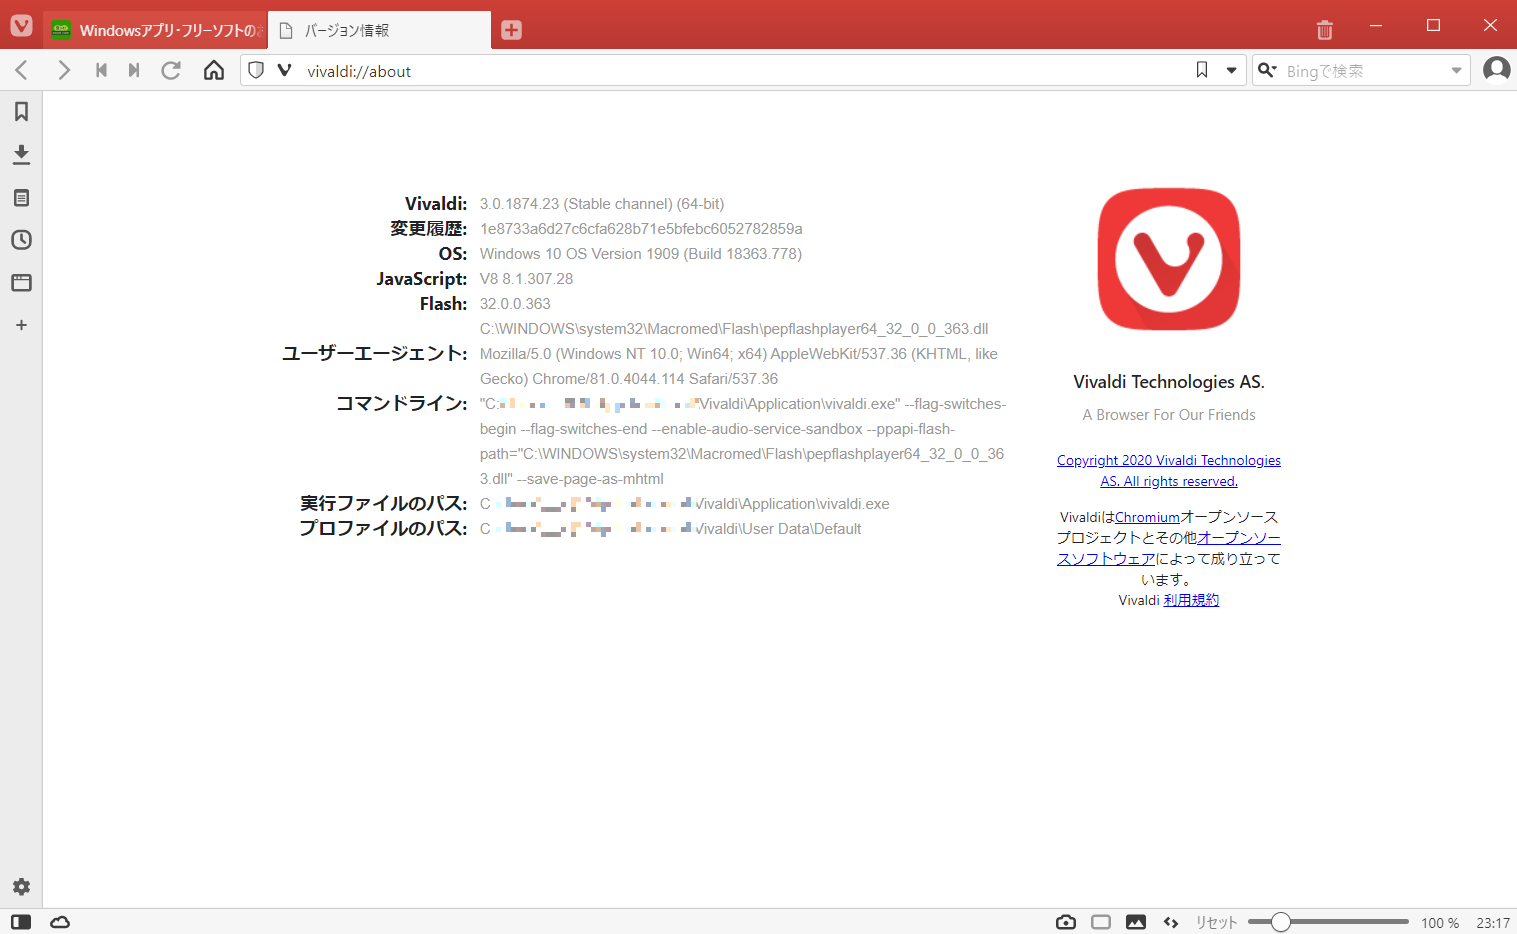This screenshot has width=1517, height=934.
Task: Open the Window panel in the sidebar
Action: pos(21,282)
